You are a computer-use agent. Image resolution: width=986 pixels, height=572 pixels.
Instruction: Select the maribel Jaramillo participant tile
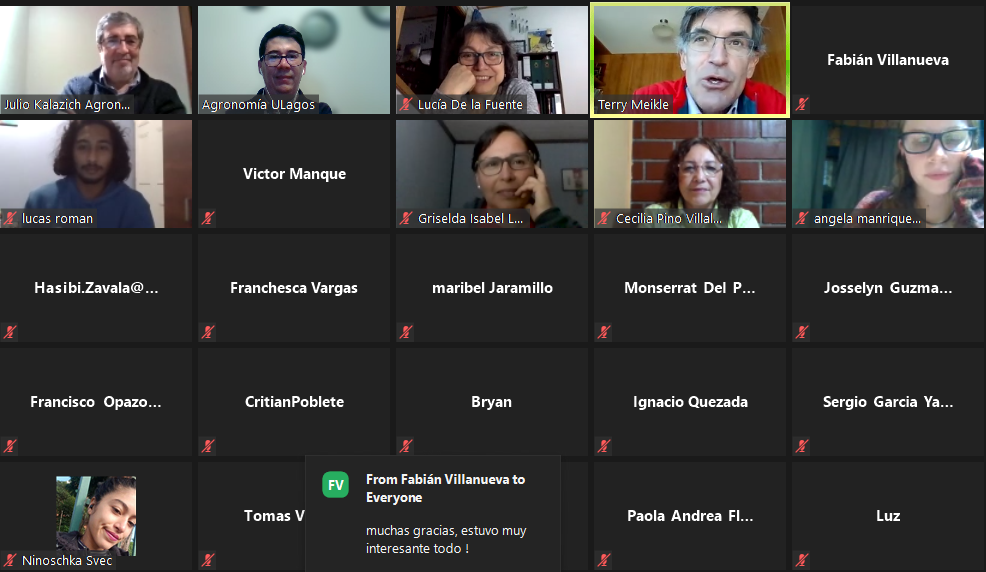(492, 288)
